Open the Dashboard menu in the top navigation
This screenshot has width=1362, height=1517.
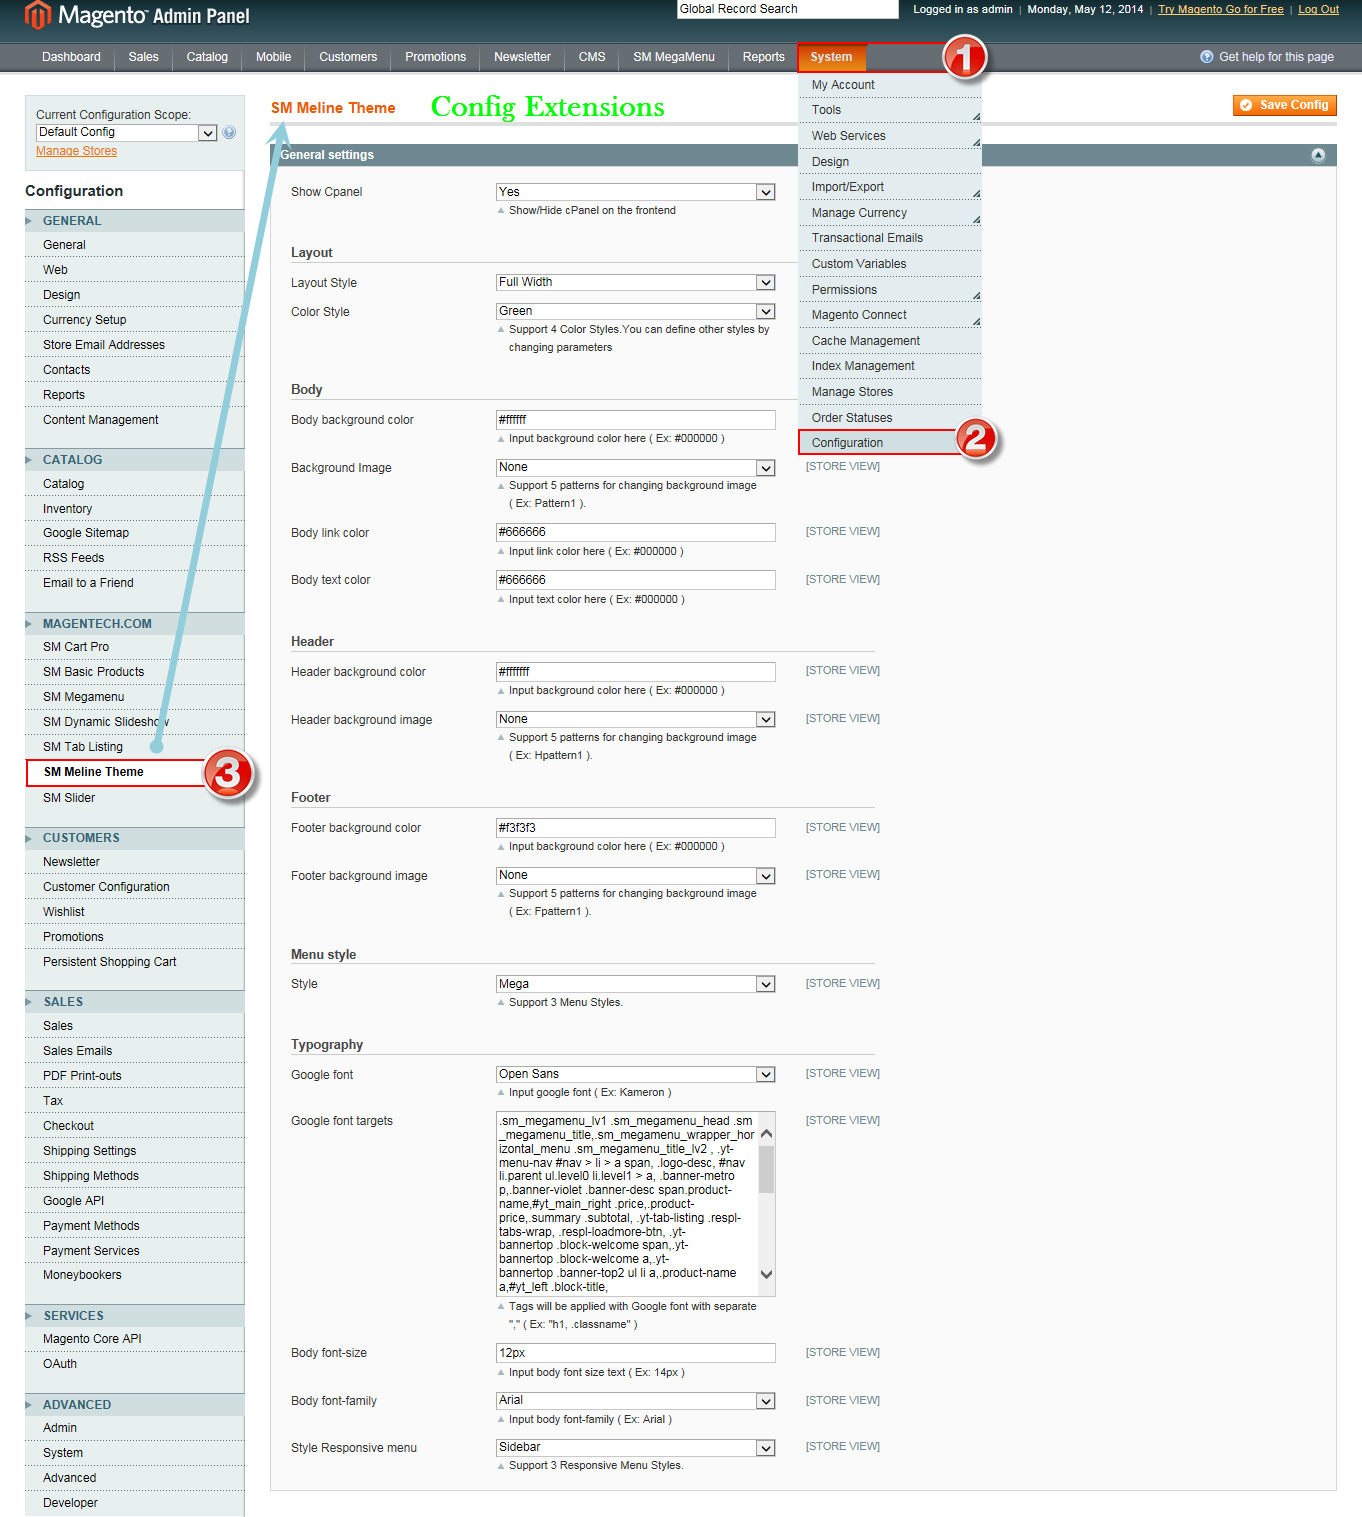click(71, 57)
